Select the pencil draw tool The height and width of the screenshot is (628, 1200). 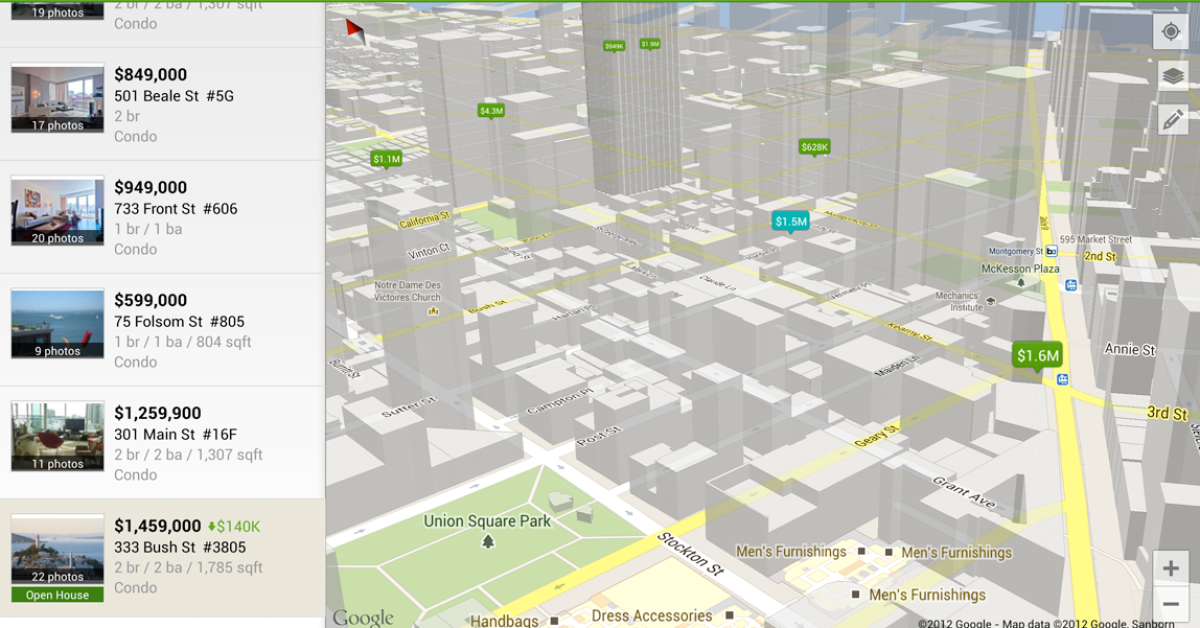pos(1170,120)
